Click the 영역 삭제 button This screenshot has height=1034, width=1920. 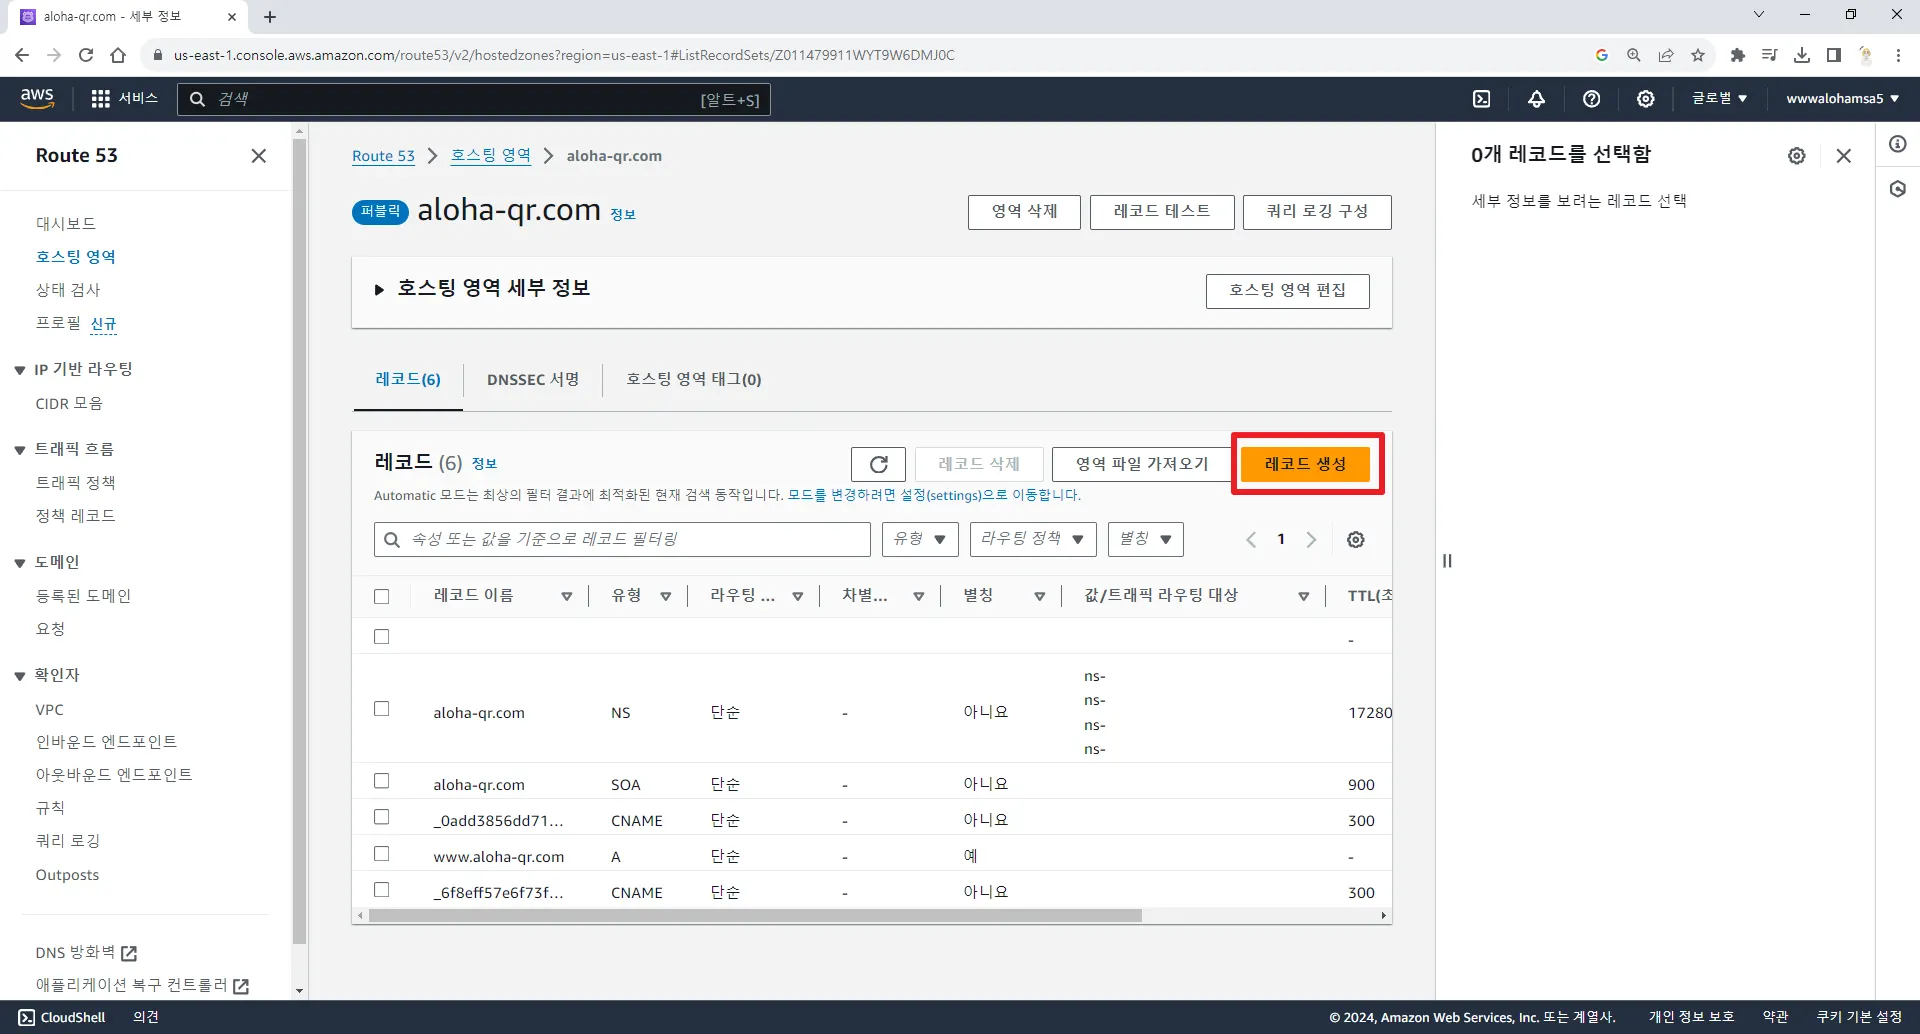pos(1024,212)
